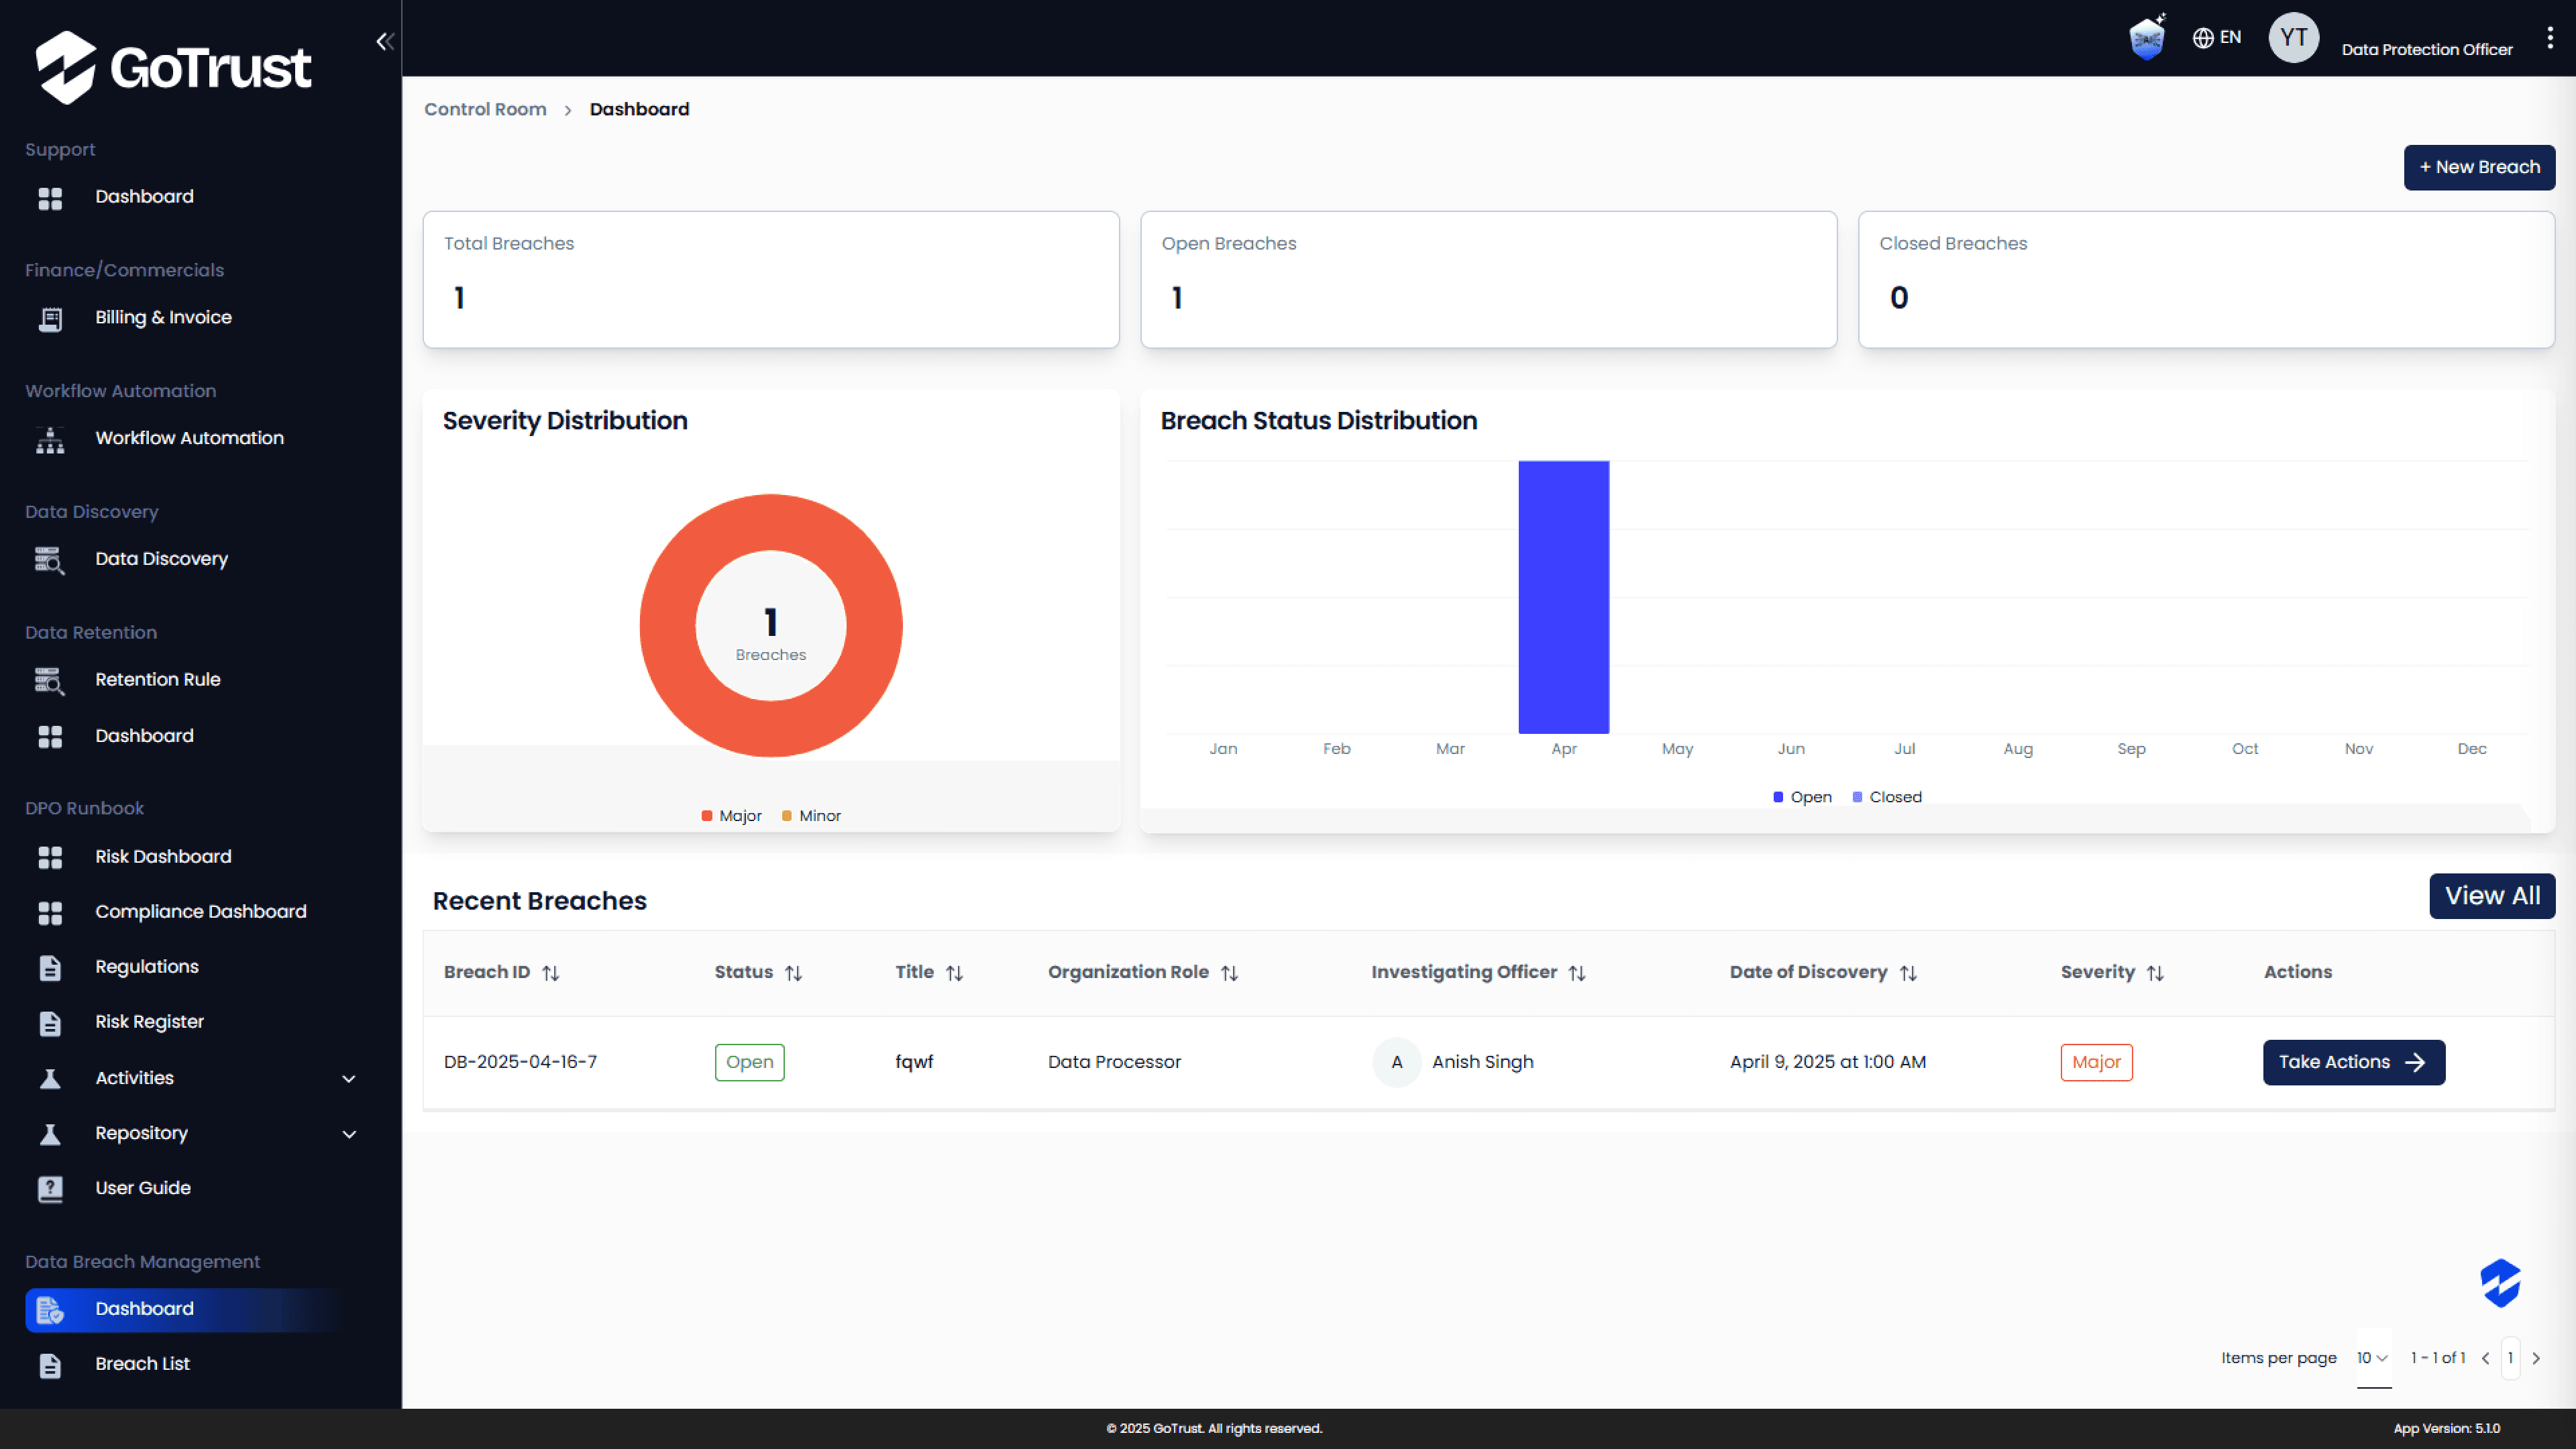2576x1449 pixels.
Task: Go to Risk Register menu item
Action: (149, 1022)
